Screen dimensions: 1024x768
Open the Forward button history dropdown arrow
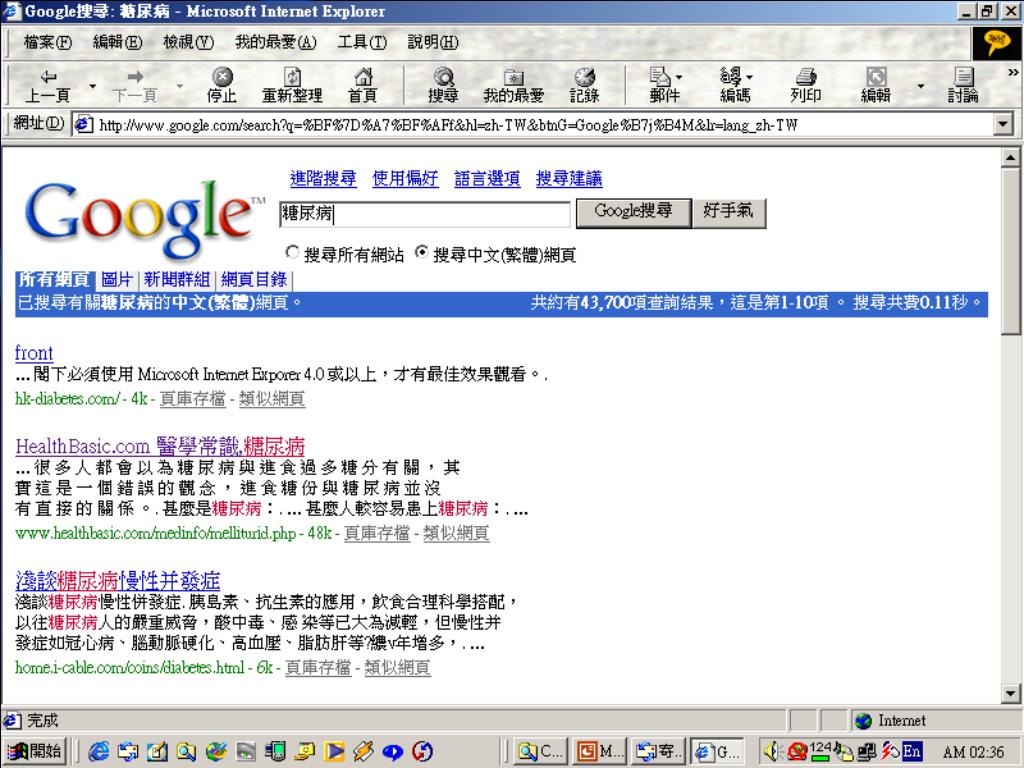[x=180, y=86]
